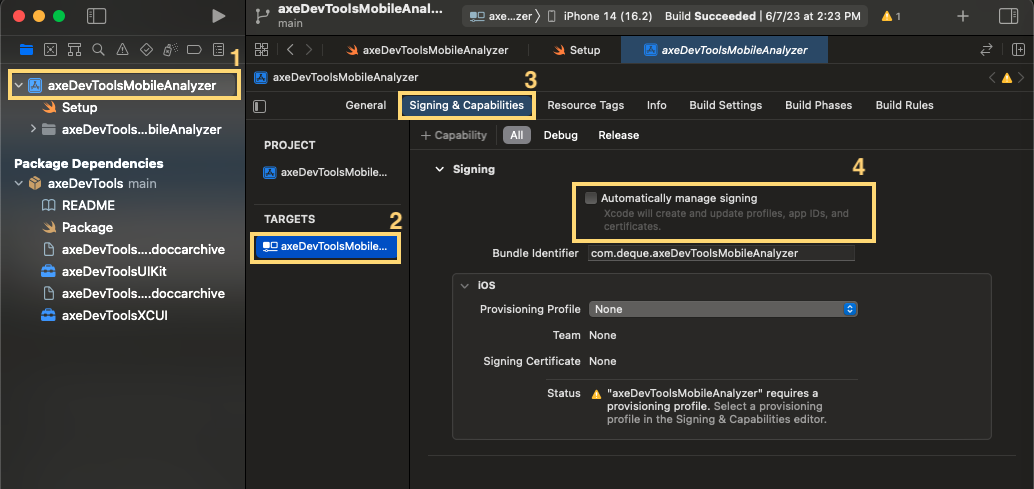Collapse the Signing section
This screenshot has height=489, width=1034.
[x=439, y=169]
